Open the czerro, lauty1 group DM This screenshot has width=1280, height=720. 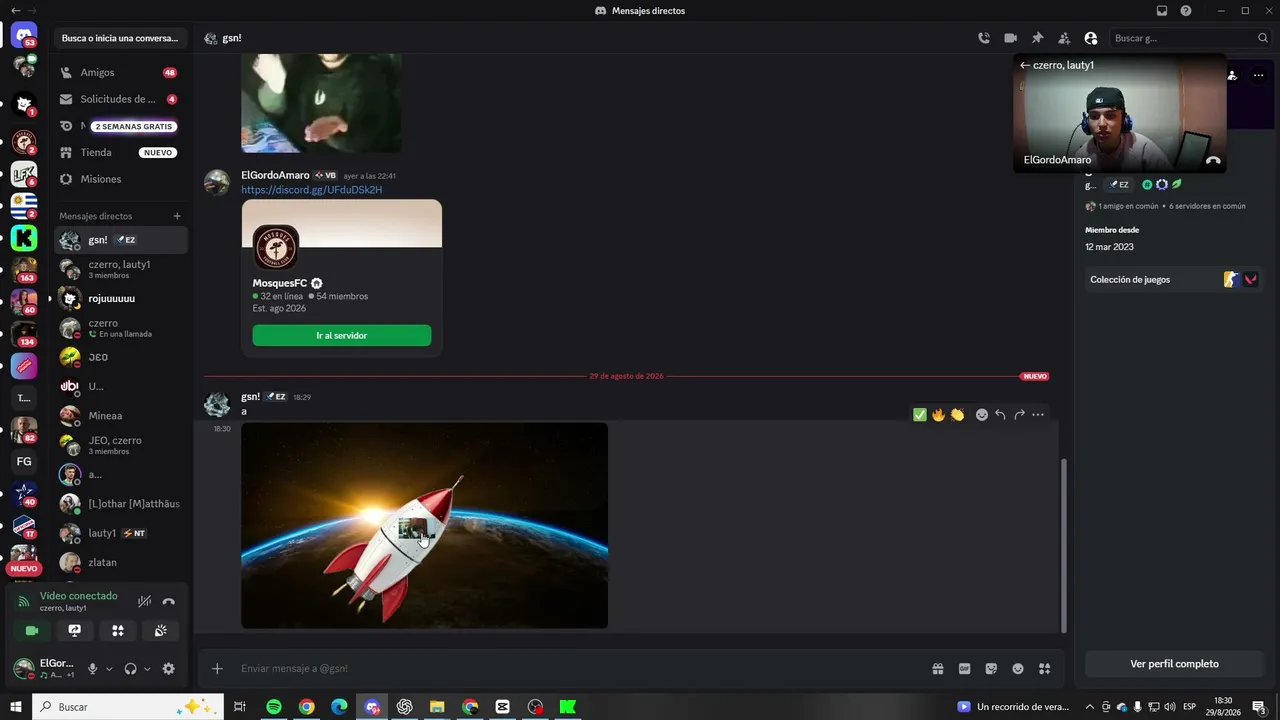pyautogui.click(x=120, y=269)
